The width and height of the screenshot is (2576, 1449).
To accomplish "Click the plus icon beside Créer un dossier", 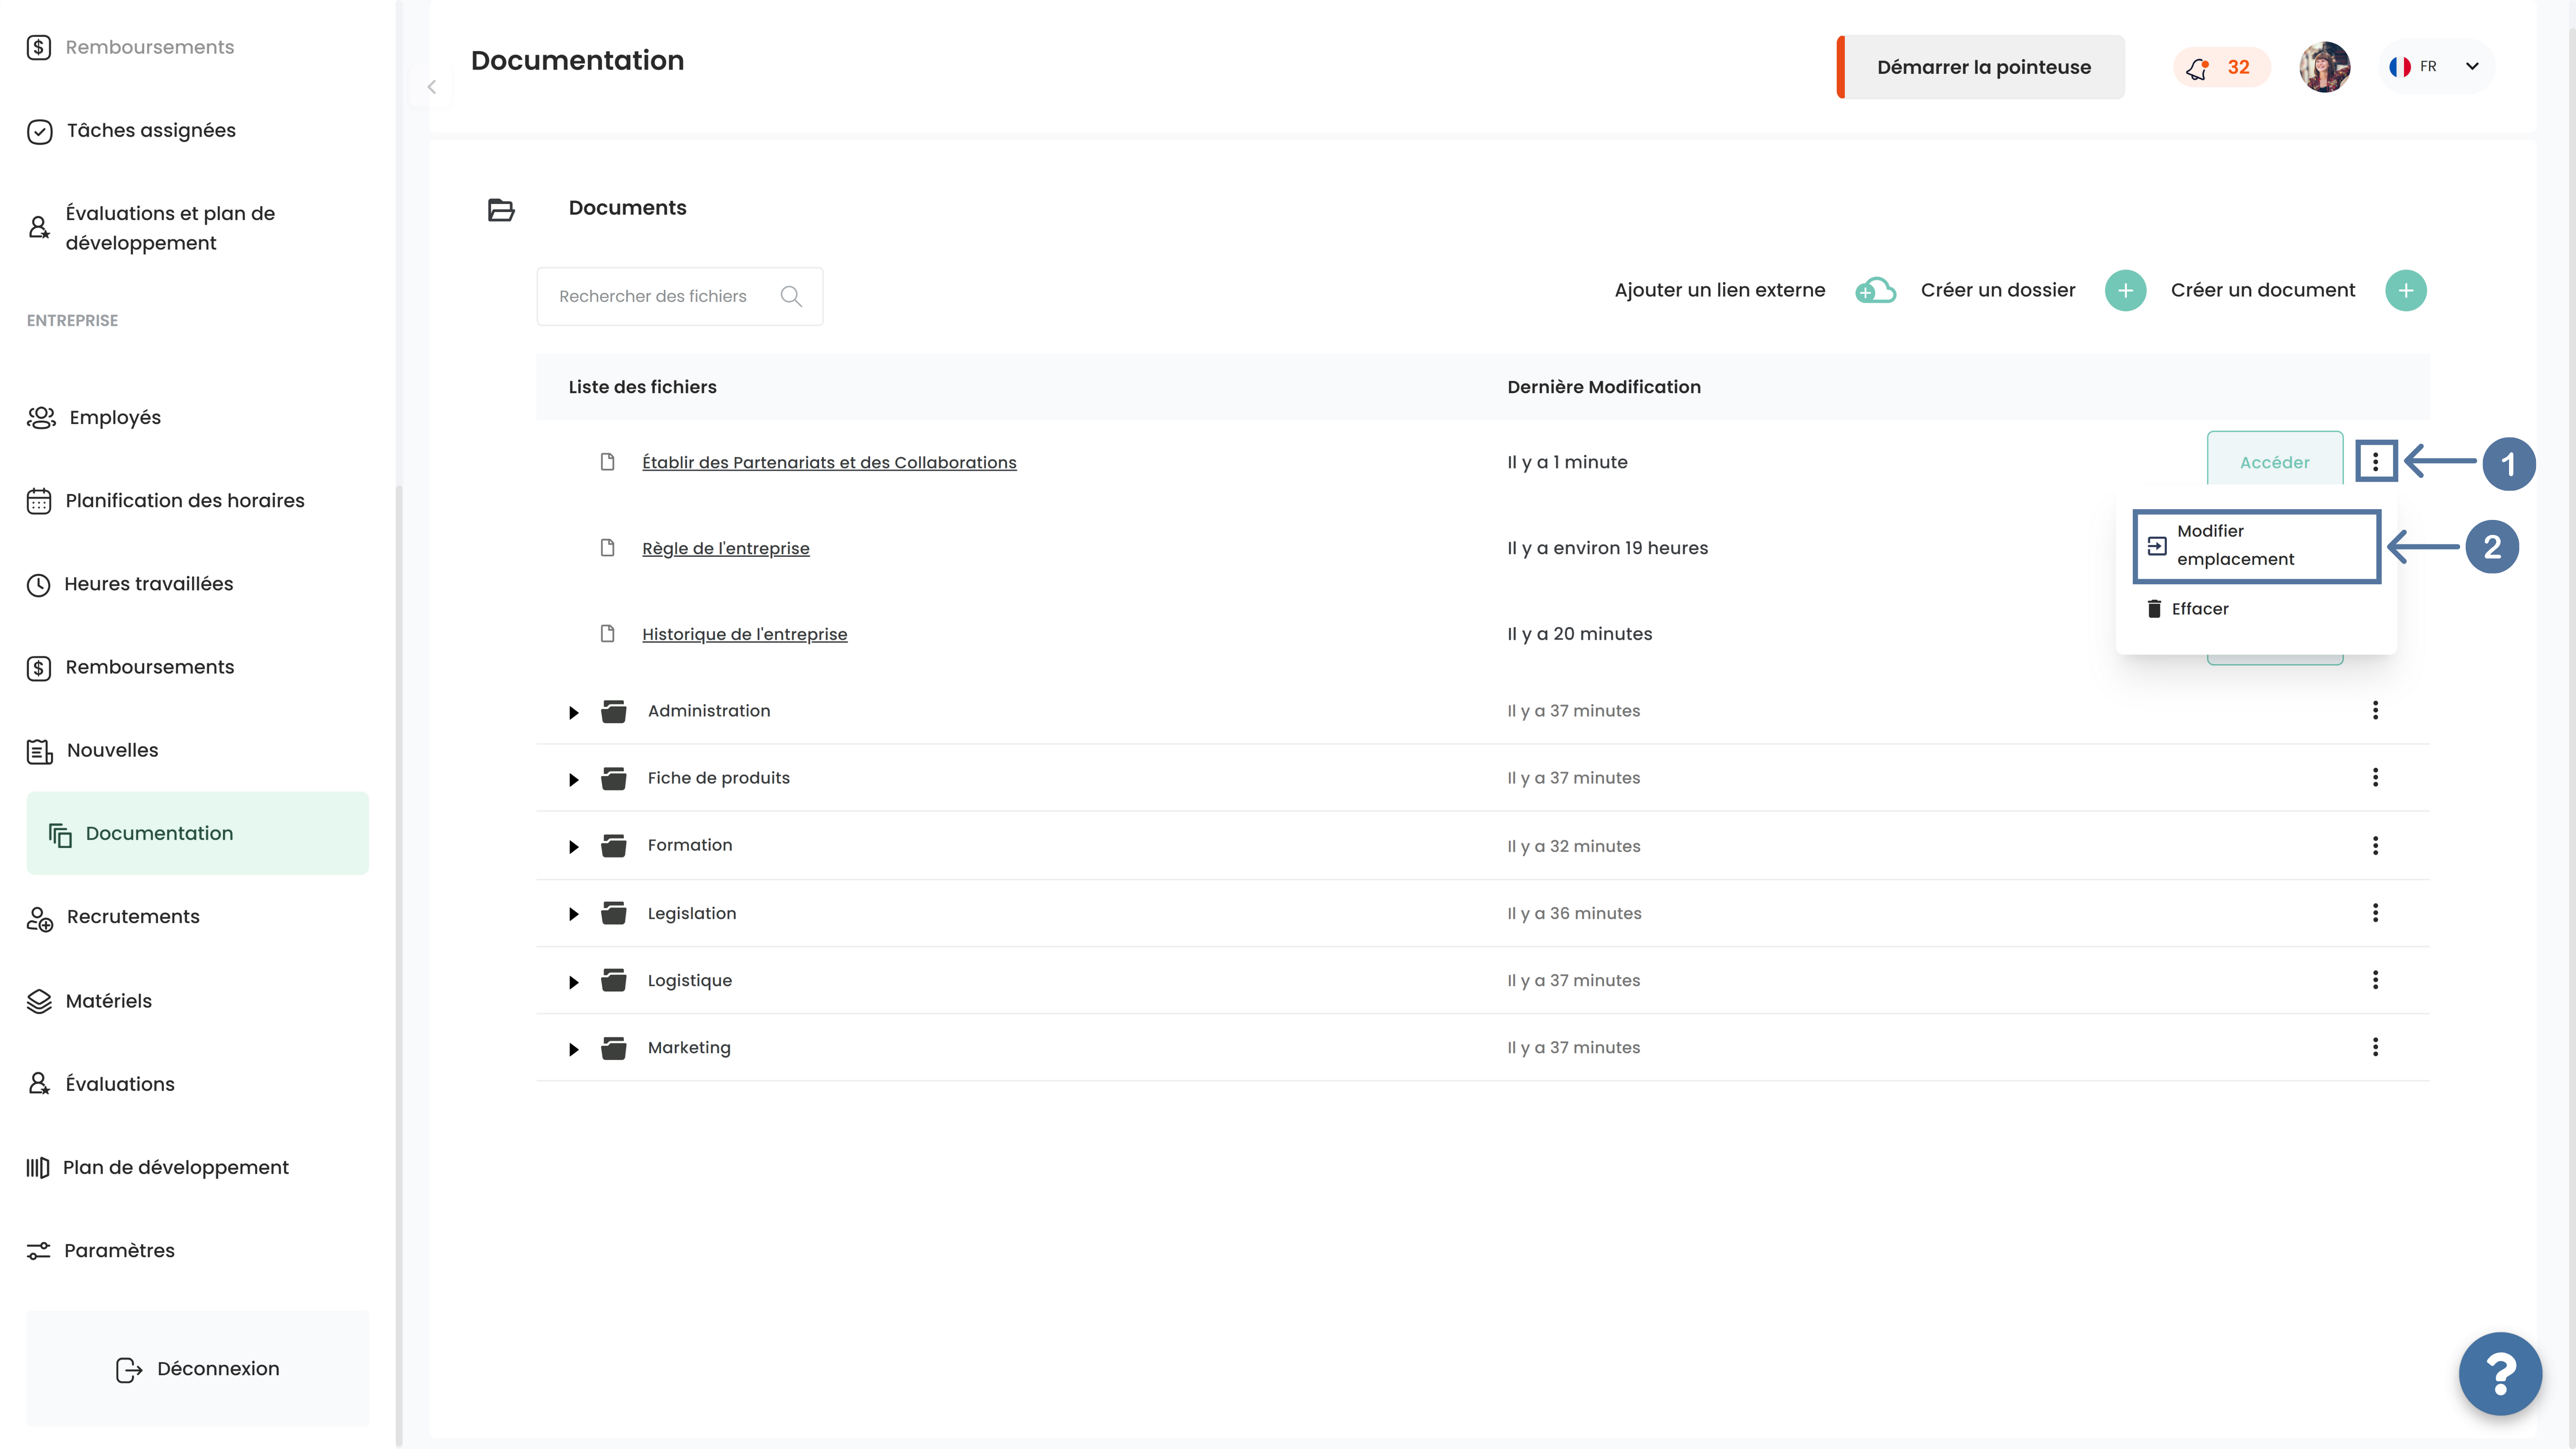I will click(x=2125, y=290).
